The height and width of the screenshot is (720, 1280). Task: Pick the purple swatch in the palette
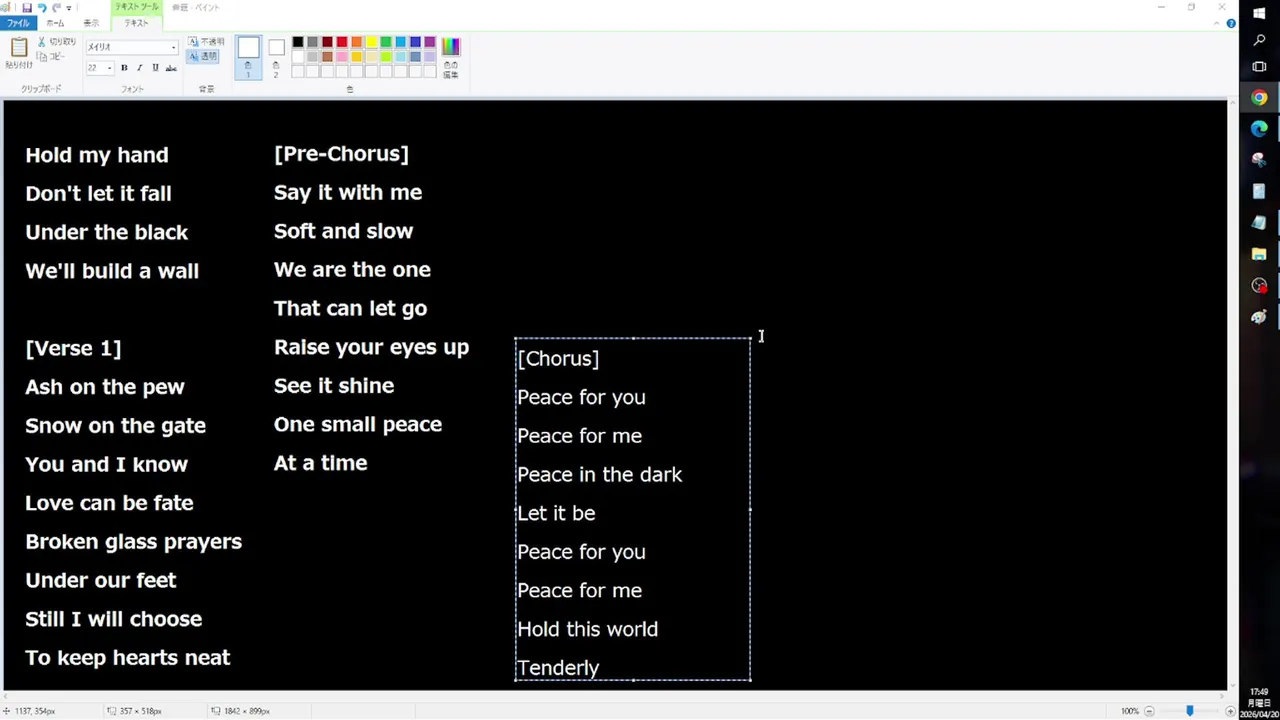coord(430,42)
